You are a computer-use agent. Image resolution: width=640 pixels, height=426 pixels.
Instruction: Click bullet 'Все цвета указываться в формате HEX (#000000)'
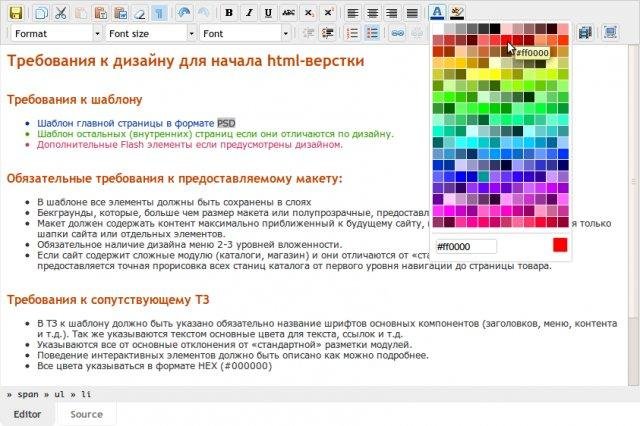coord(155,366)
